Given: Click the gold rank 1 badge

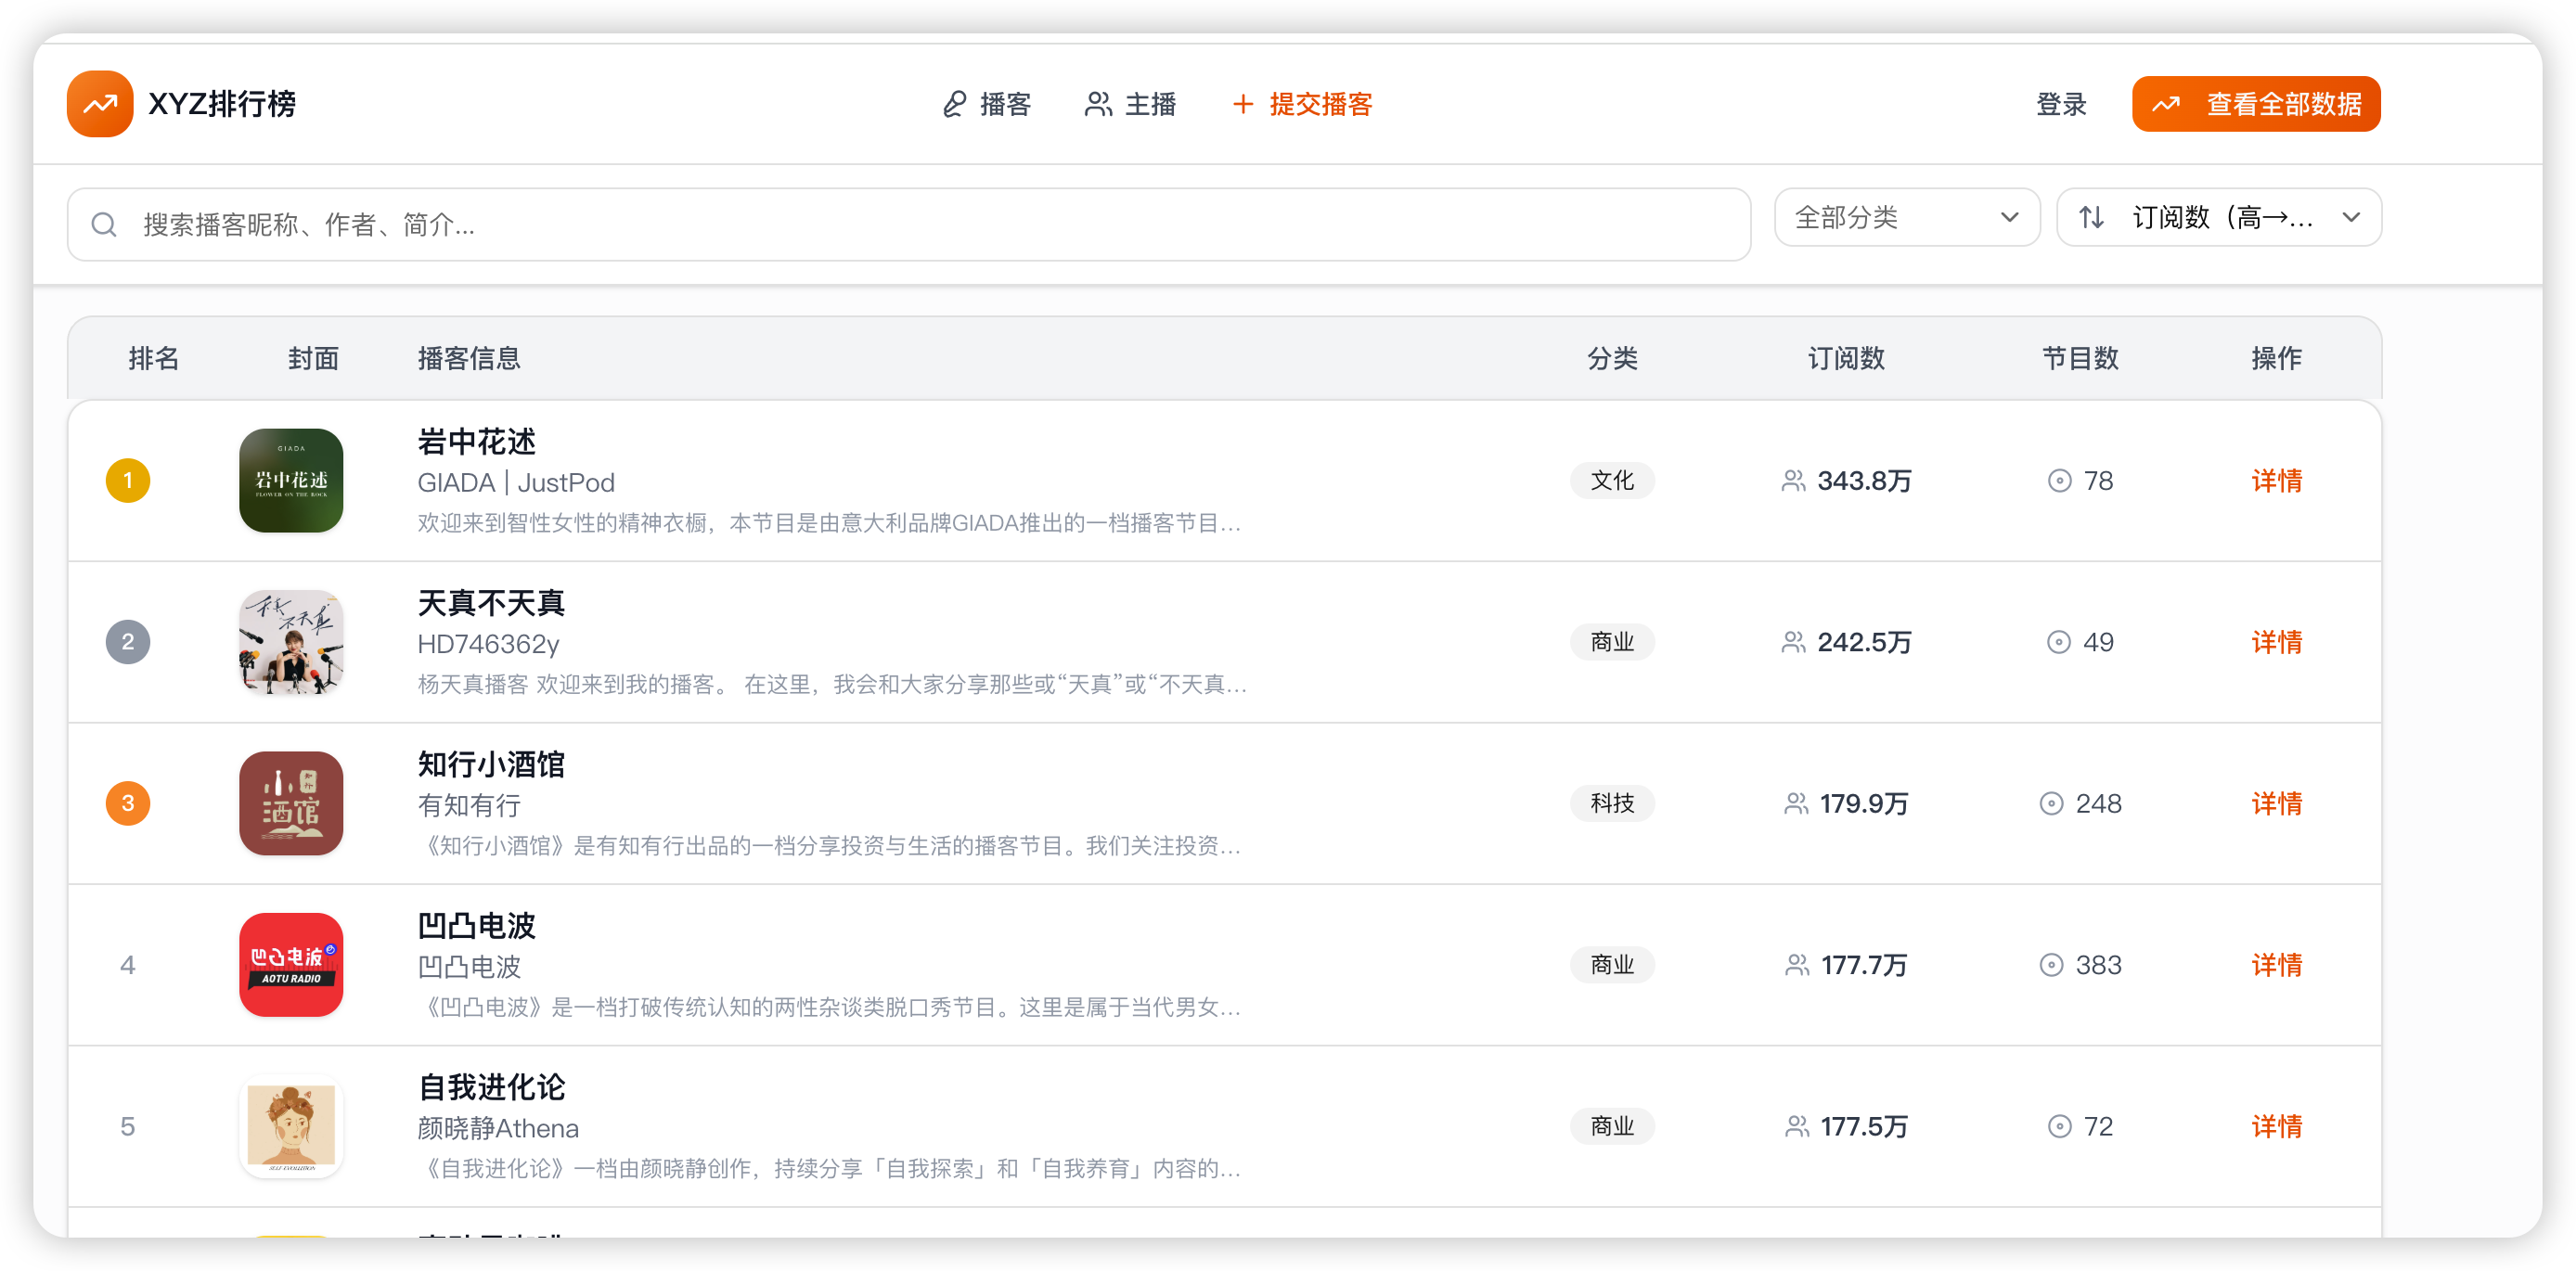Looking at the screenshot, I should (128, 481).
